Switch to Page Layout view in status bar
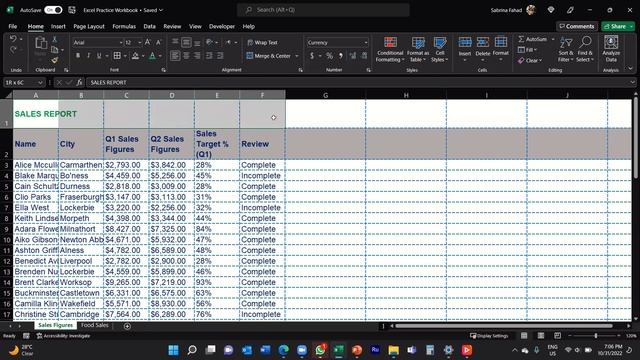The image size is (640, 360). click(541, 336)
